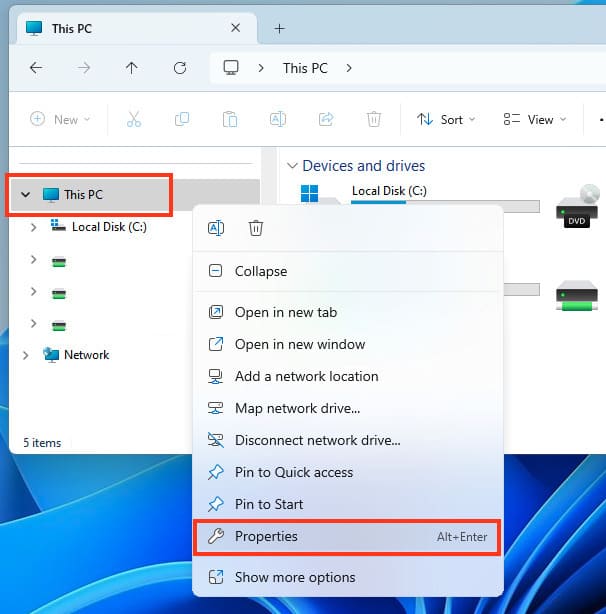Click the Delete trash toolbar icon
The height and width of the screenshot is (614, 606).
coord(374,119)
